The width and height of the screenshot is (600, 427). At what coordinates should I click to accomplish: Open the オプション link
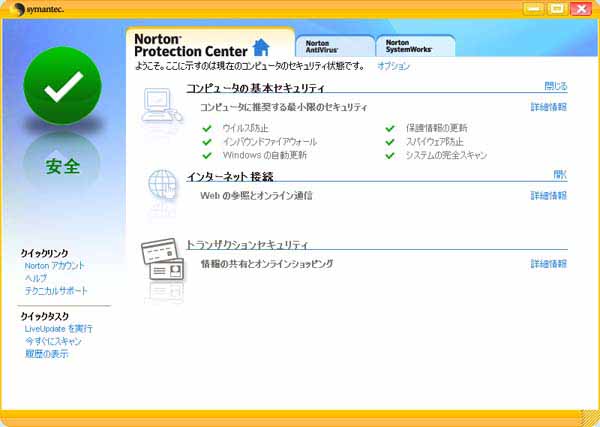coord(393,66)
